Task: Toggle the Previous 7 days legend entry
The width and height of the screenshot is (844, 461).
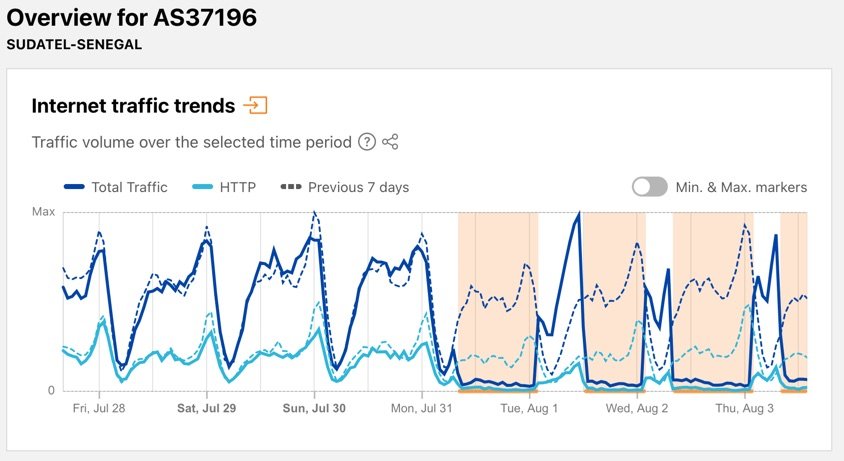Action: click(344, 187)
